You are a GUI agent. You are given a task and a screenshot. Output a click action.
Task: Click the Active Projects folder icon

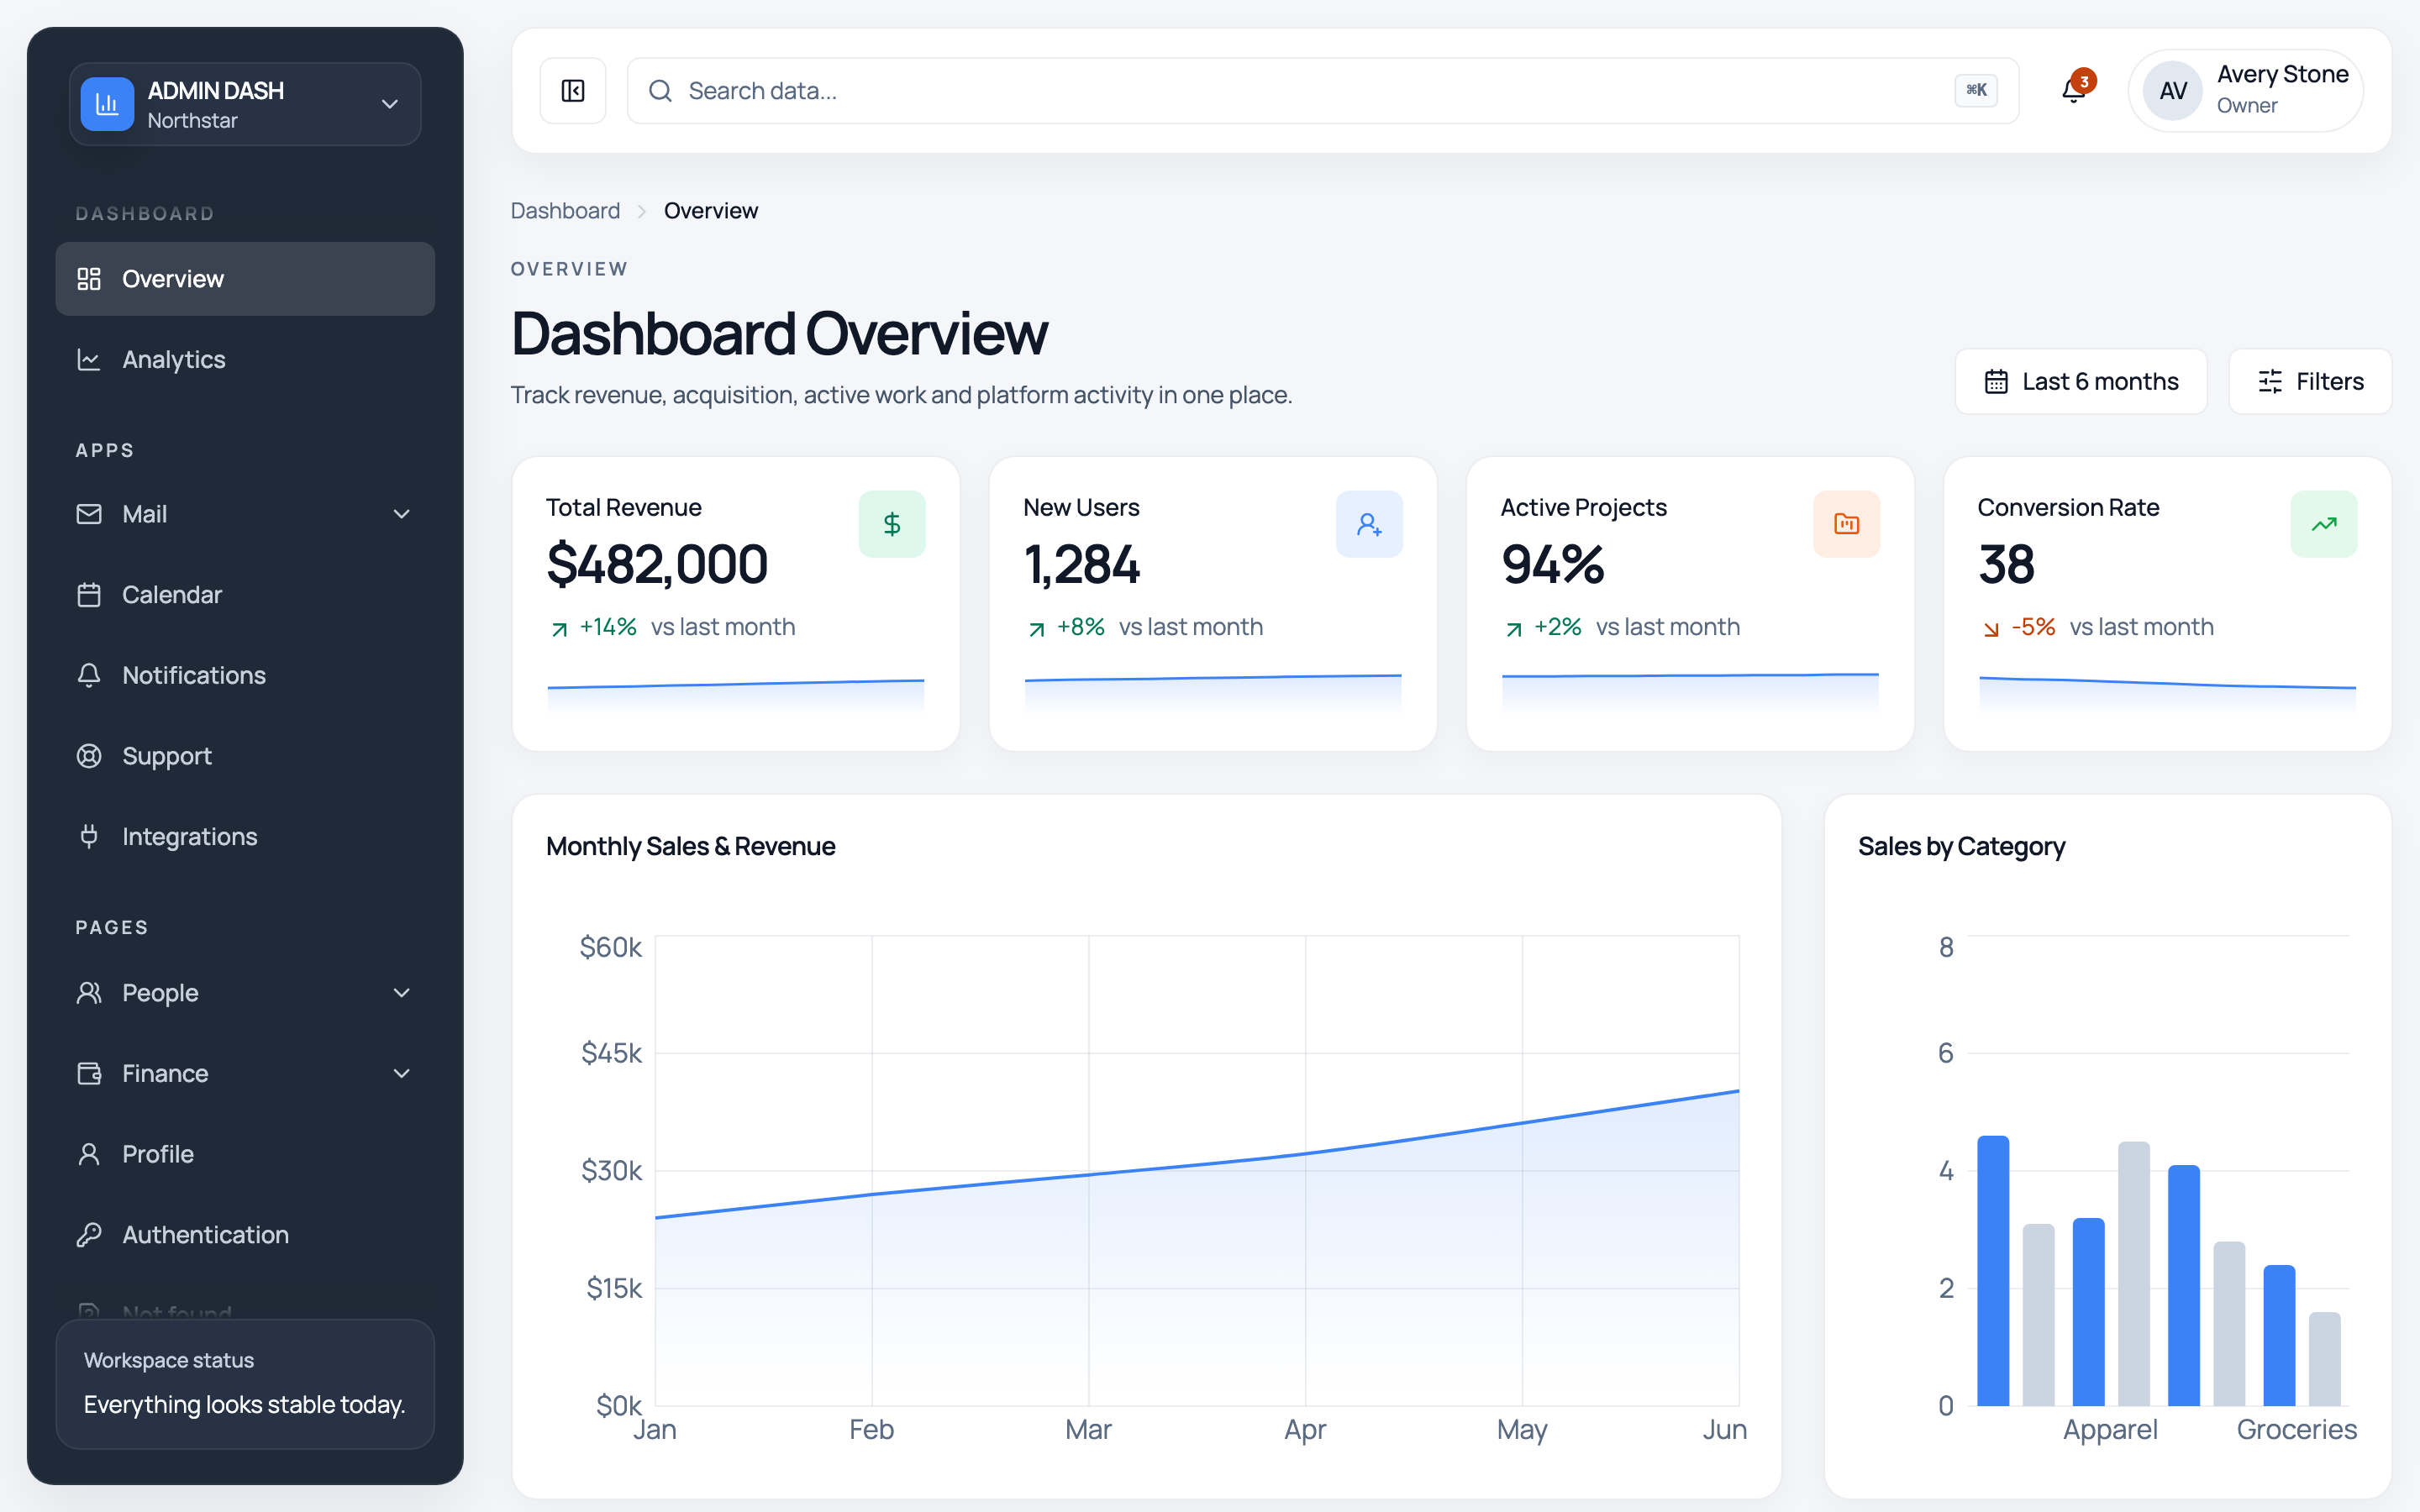click(1846, 524)
